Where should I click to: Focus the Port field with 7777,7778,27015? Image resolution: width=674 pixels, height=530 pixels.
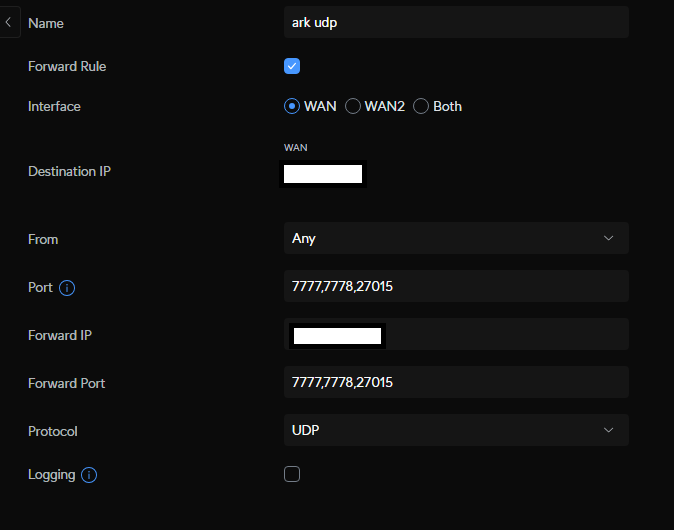[x=456, y=286]
